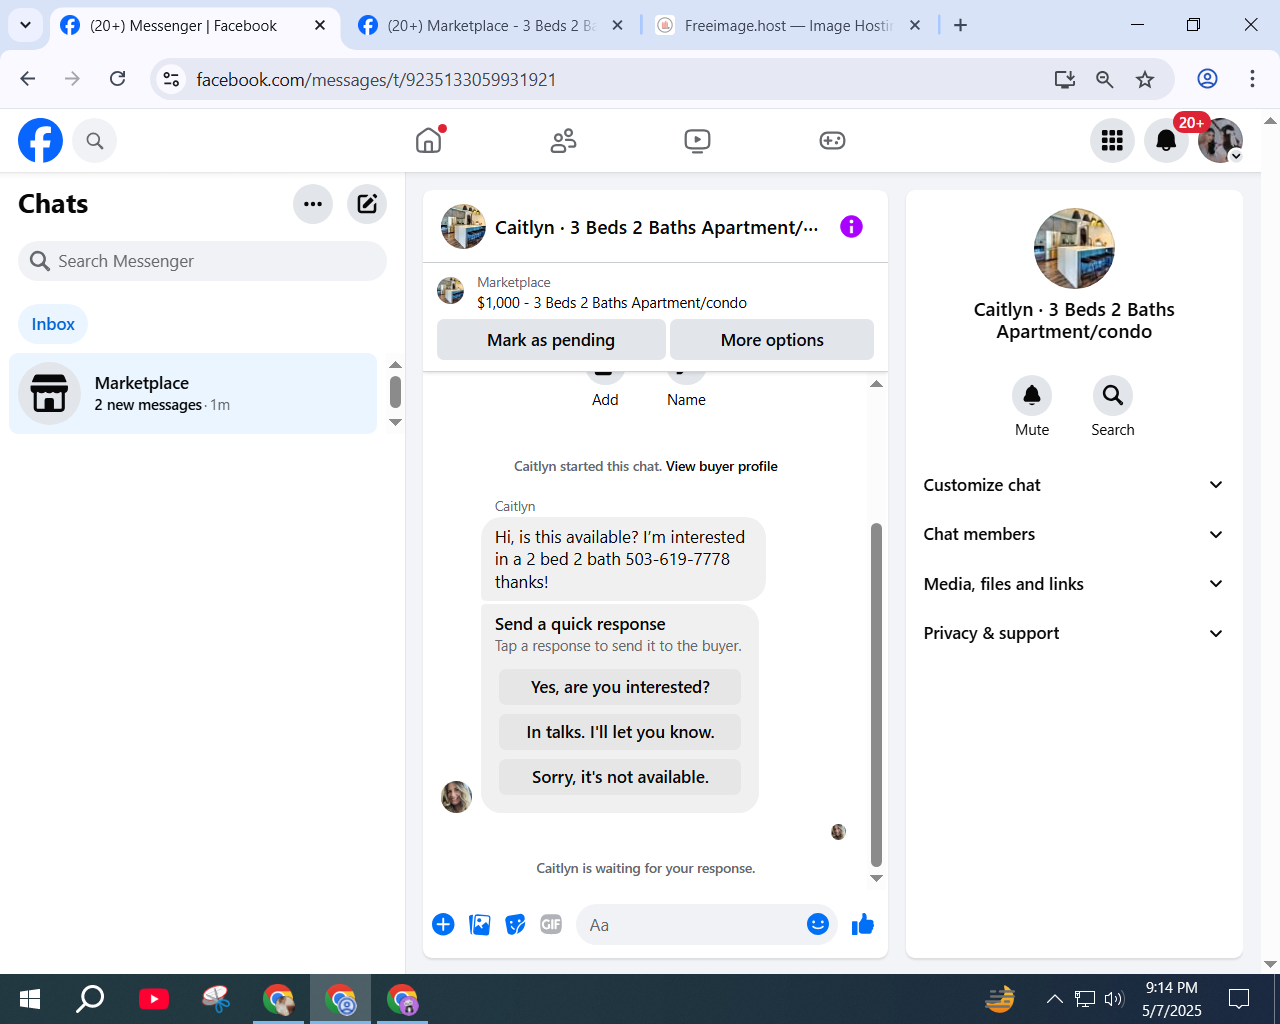
Task: Open Chrome three-dot menu
Action: [x=1252, y=79]
